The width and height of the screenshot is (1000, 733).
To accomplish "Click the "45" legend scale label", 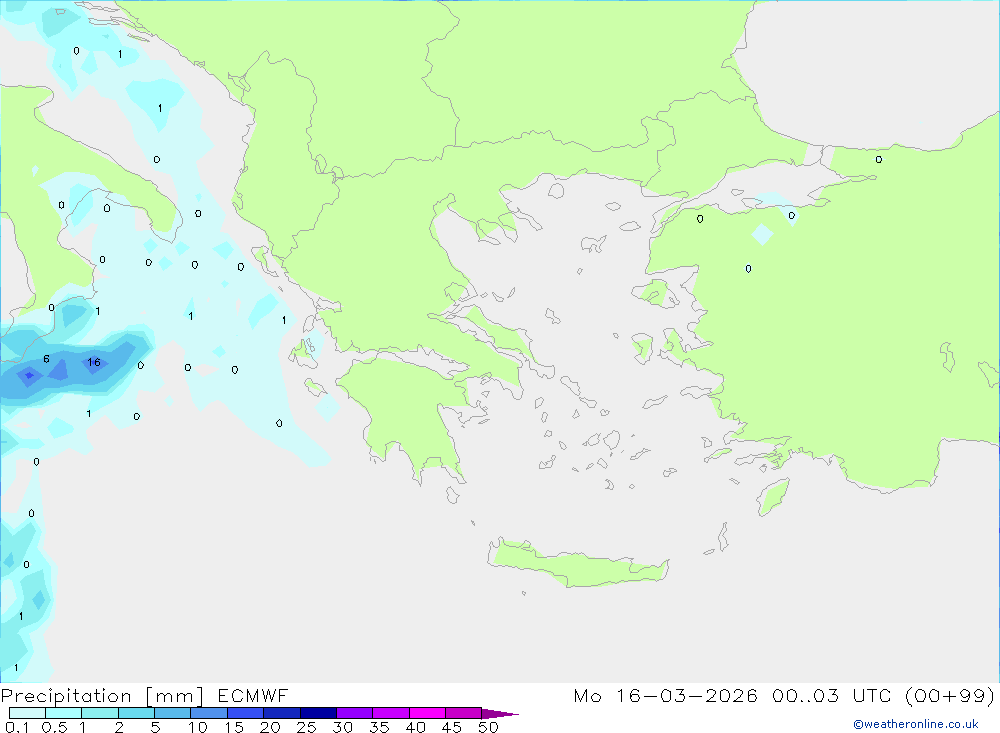I will [452, 727].
